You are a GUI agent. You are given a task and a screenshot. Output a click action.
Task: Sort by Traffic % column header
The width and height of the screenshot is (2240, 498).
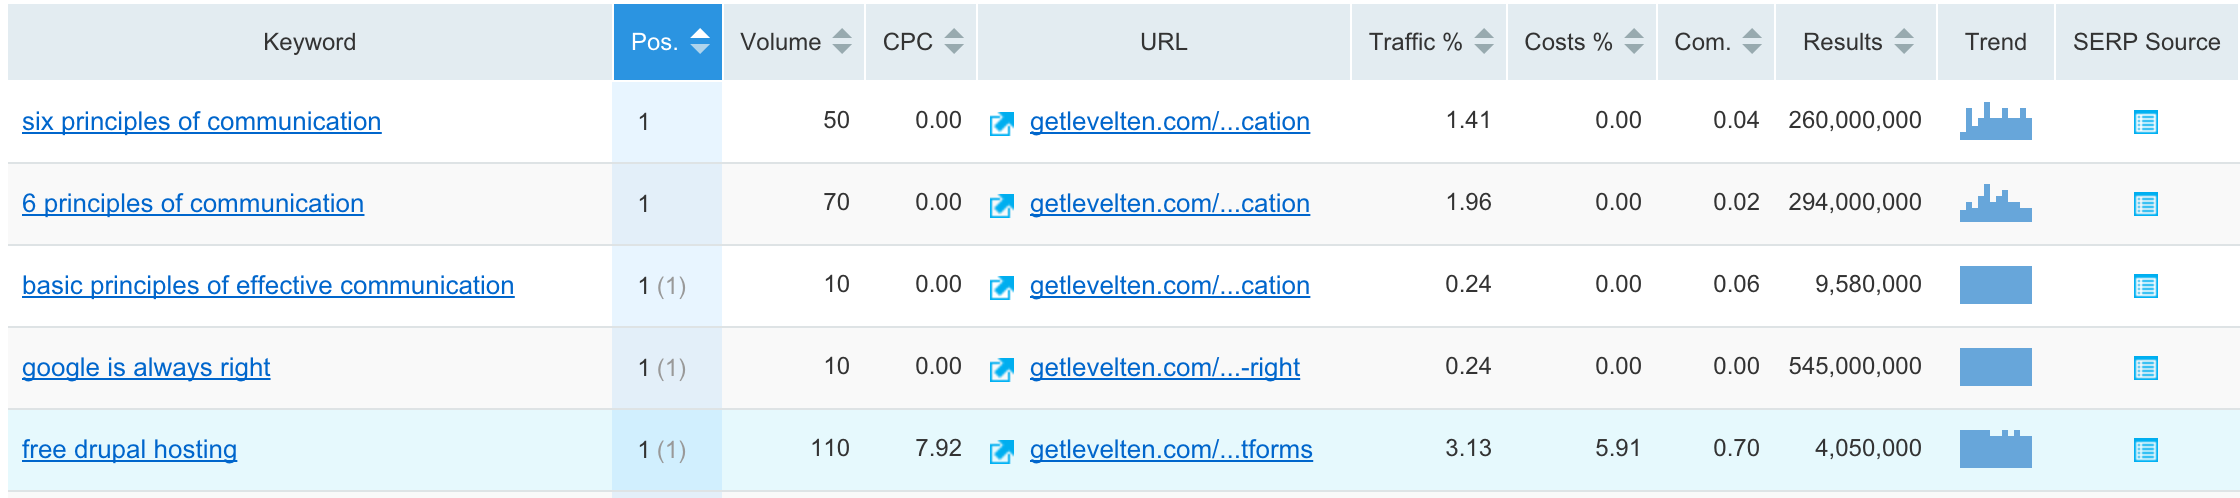1430,42
